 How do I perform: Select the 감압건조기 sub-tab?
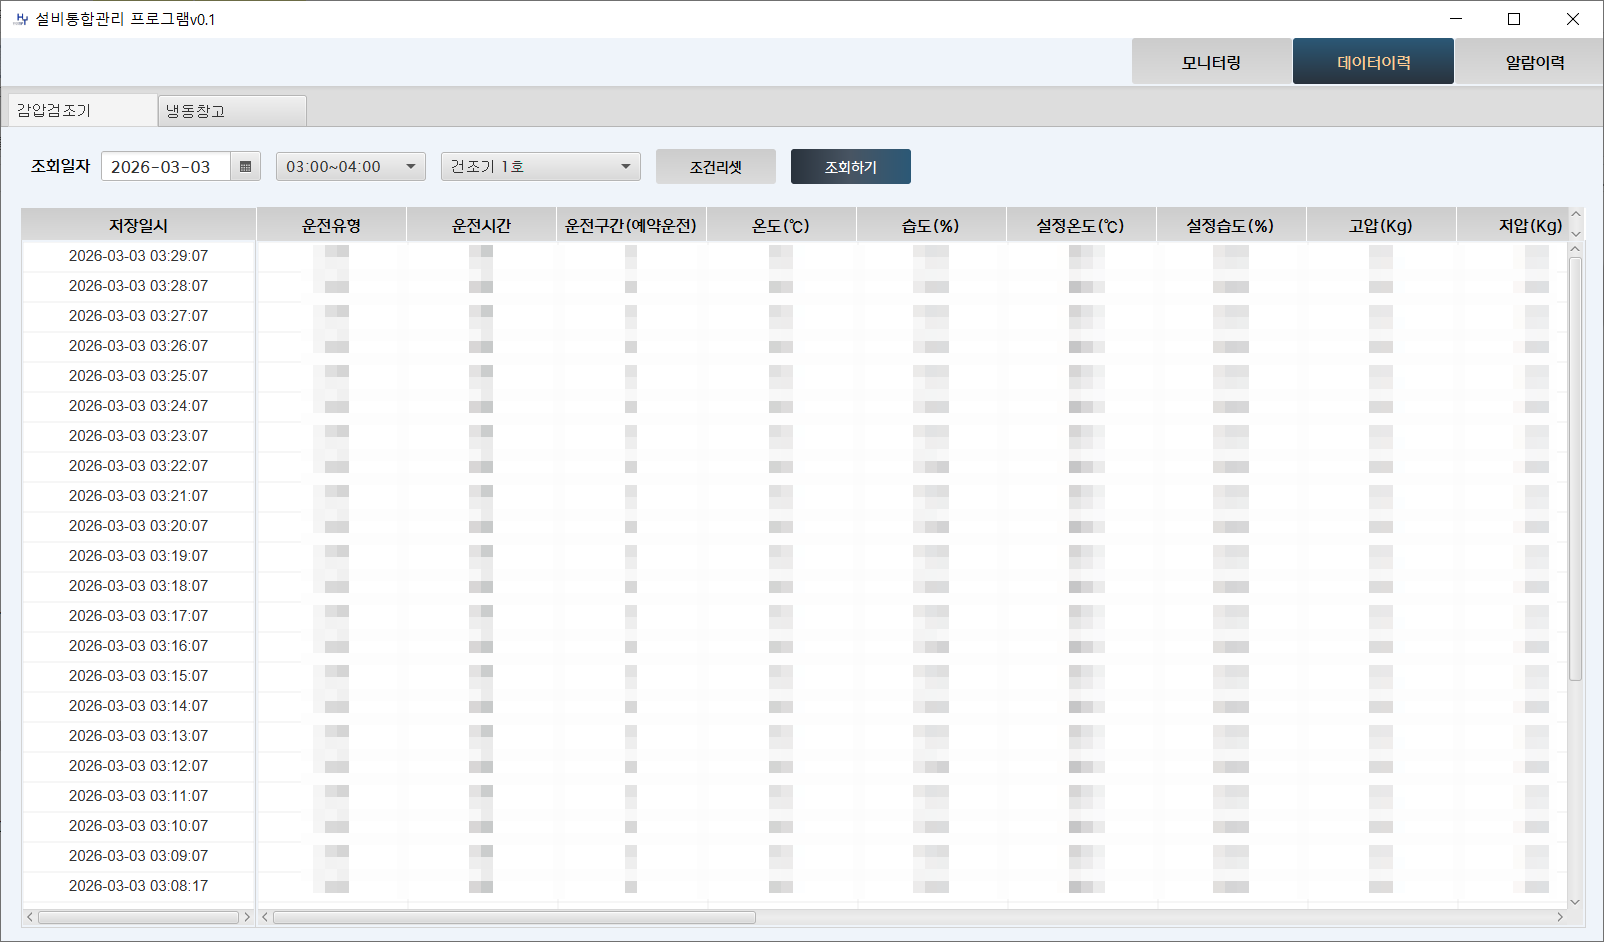[82, 111]
